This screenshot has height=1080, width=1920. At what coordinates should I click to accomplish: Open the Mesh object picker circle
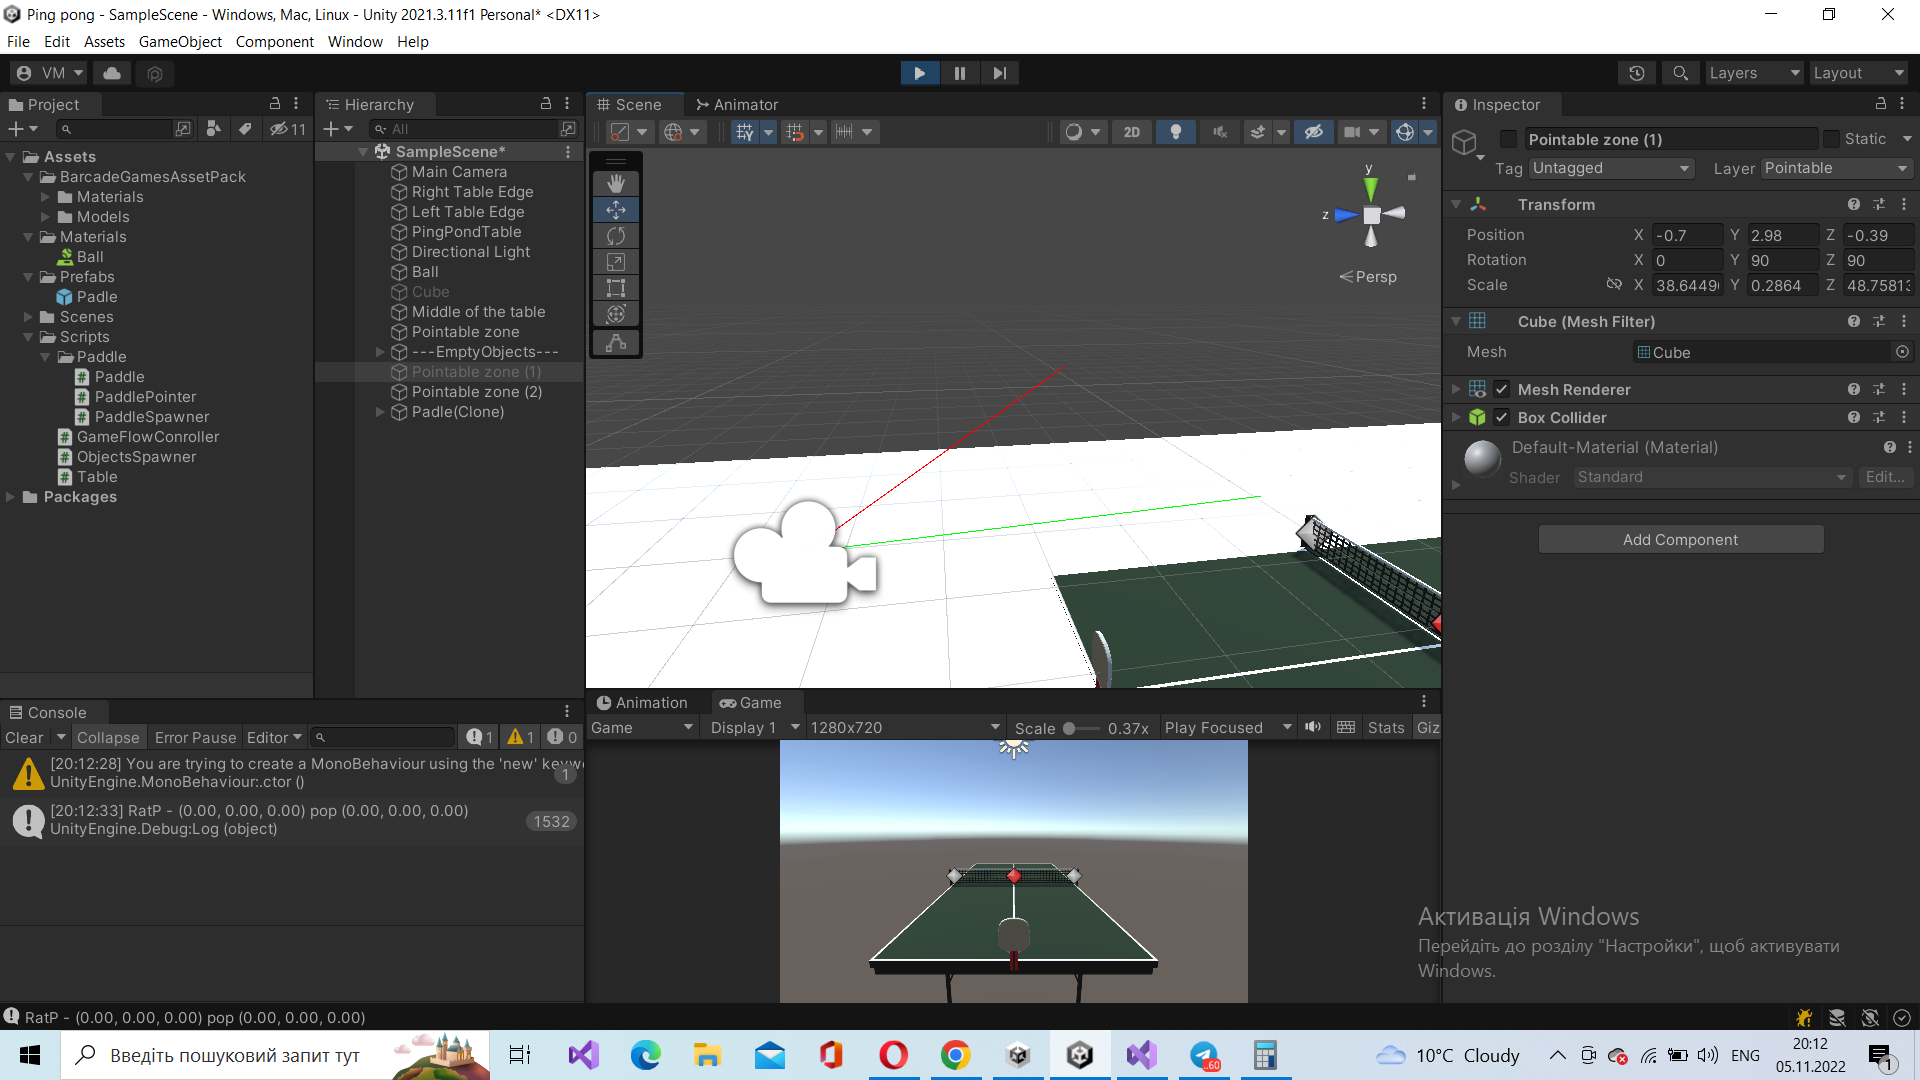(x=1902, y=352)
